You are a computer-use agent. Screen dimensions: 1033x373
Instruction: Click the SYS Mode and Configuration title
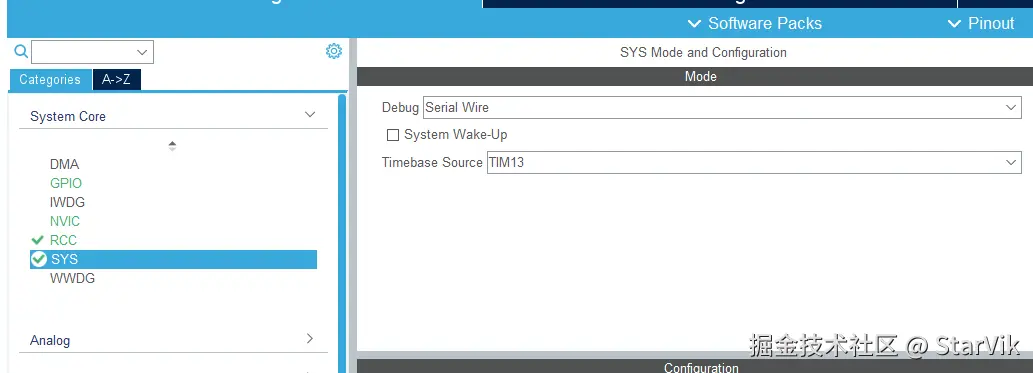point(703,53)
